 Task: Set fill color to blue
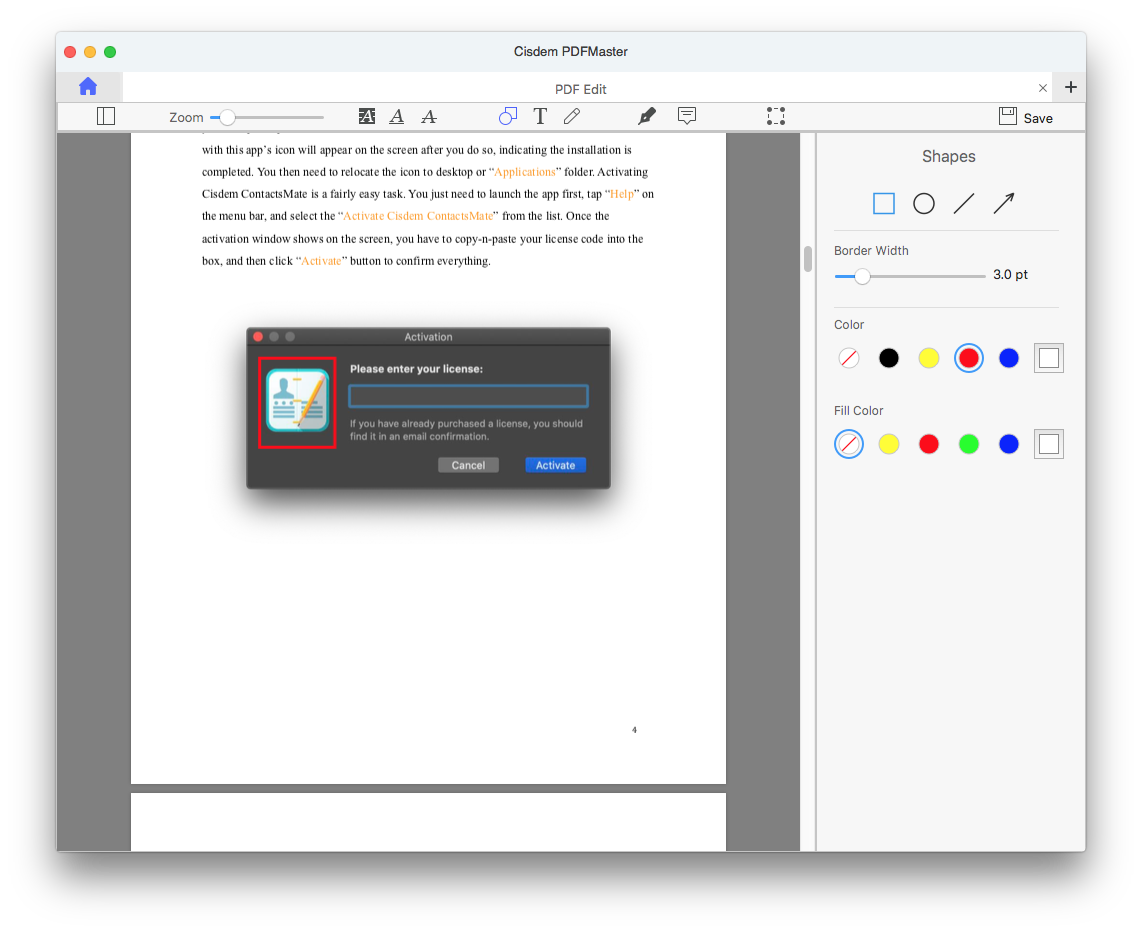1009,444
